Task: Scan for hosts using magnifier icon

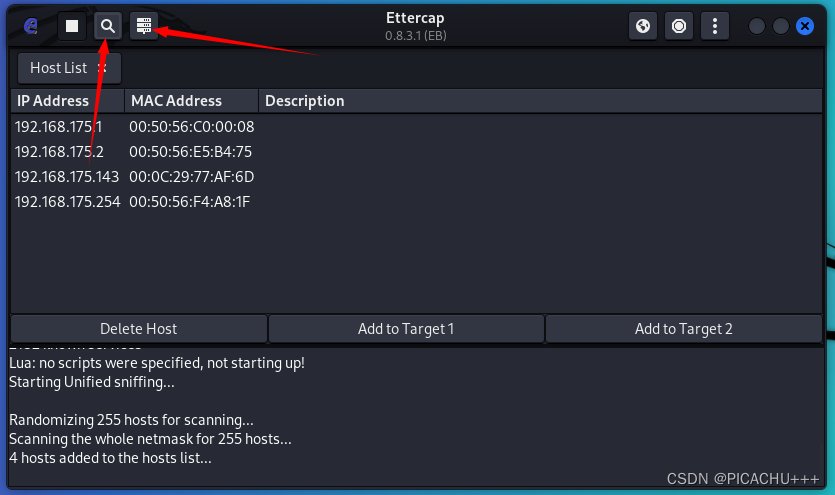Action: pos(108,26)
